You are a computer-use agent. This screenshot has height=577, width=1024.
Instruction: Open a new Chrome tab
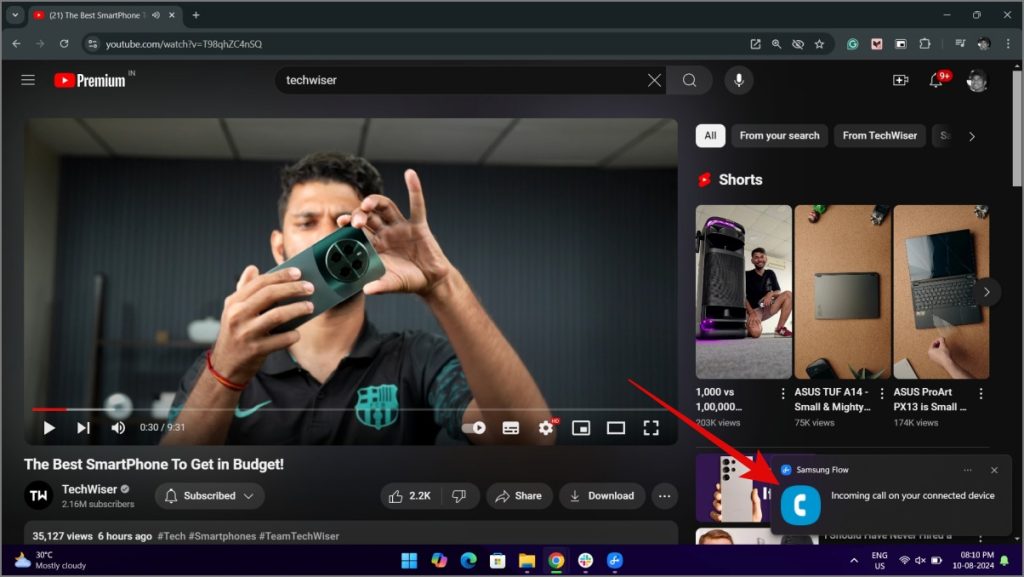(x=195, y=14)
